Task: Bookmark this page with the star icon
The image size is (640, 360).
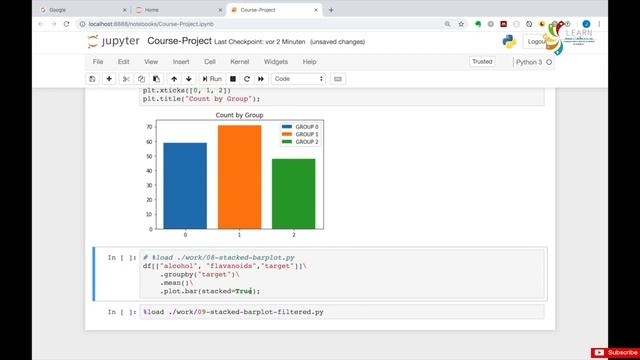Action: point(461,24)
